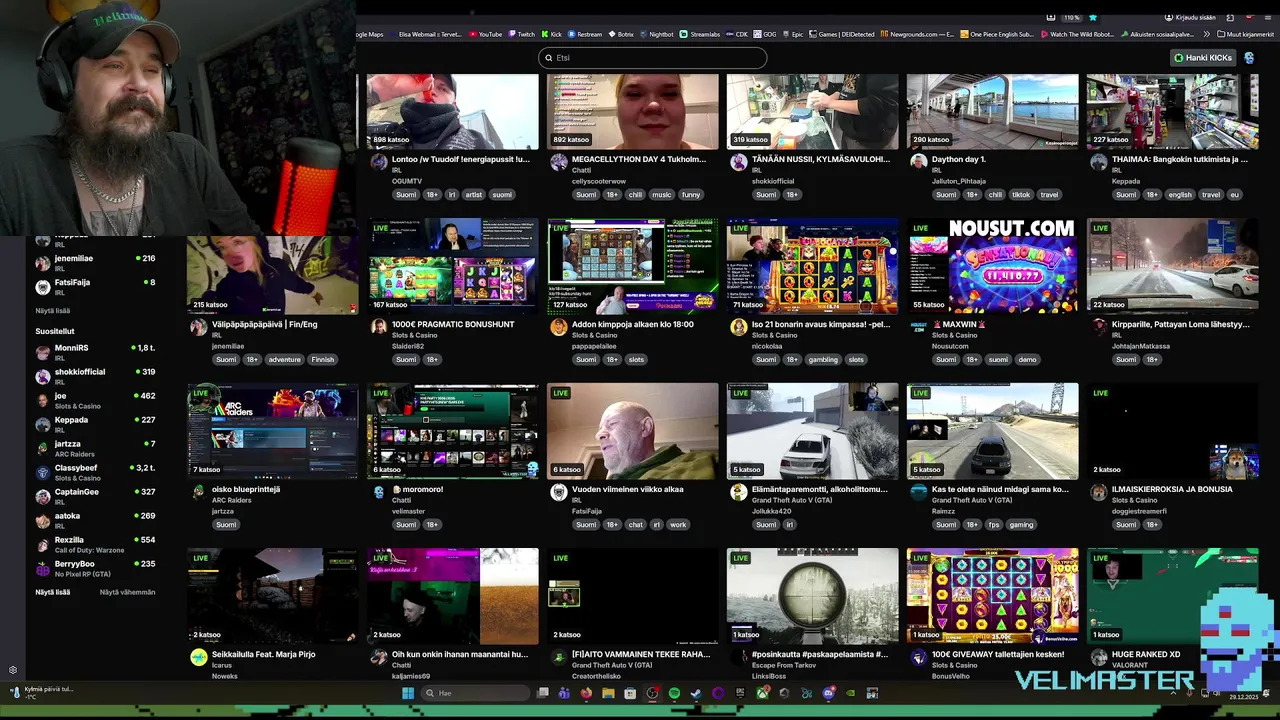Click the fps tag under Raimzz stream

994,524
